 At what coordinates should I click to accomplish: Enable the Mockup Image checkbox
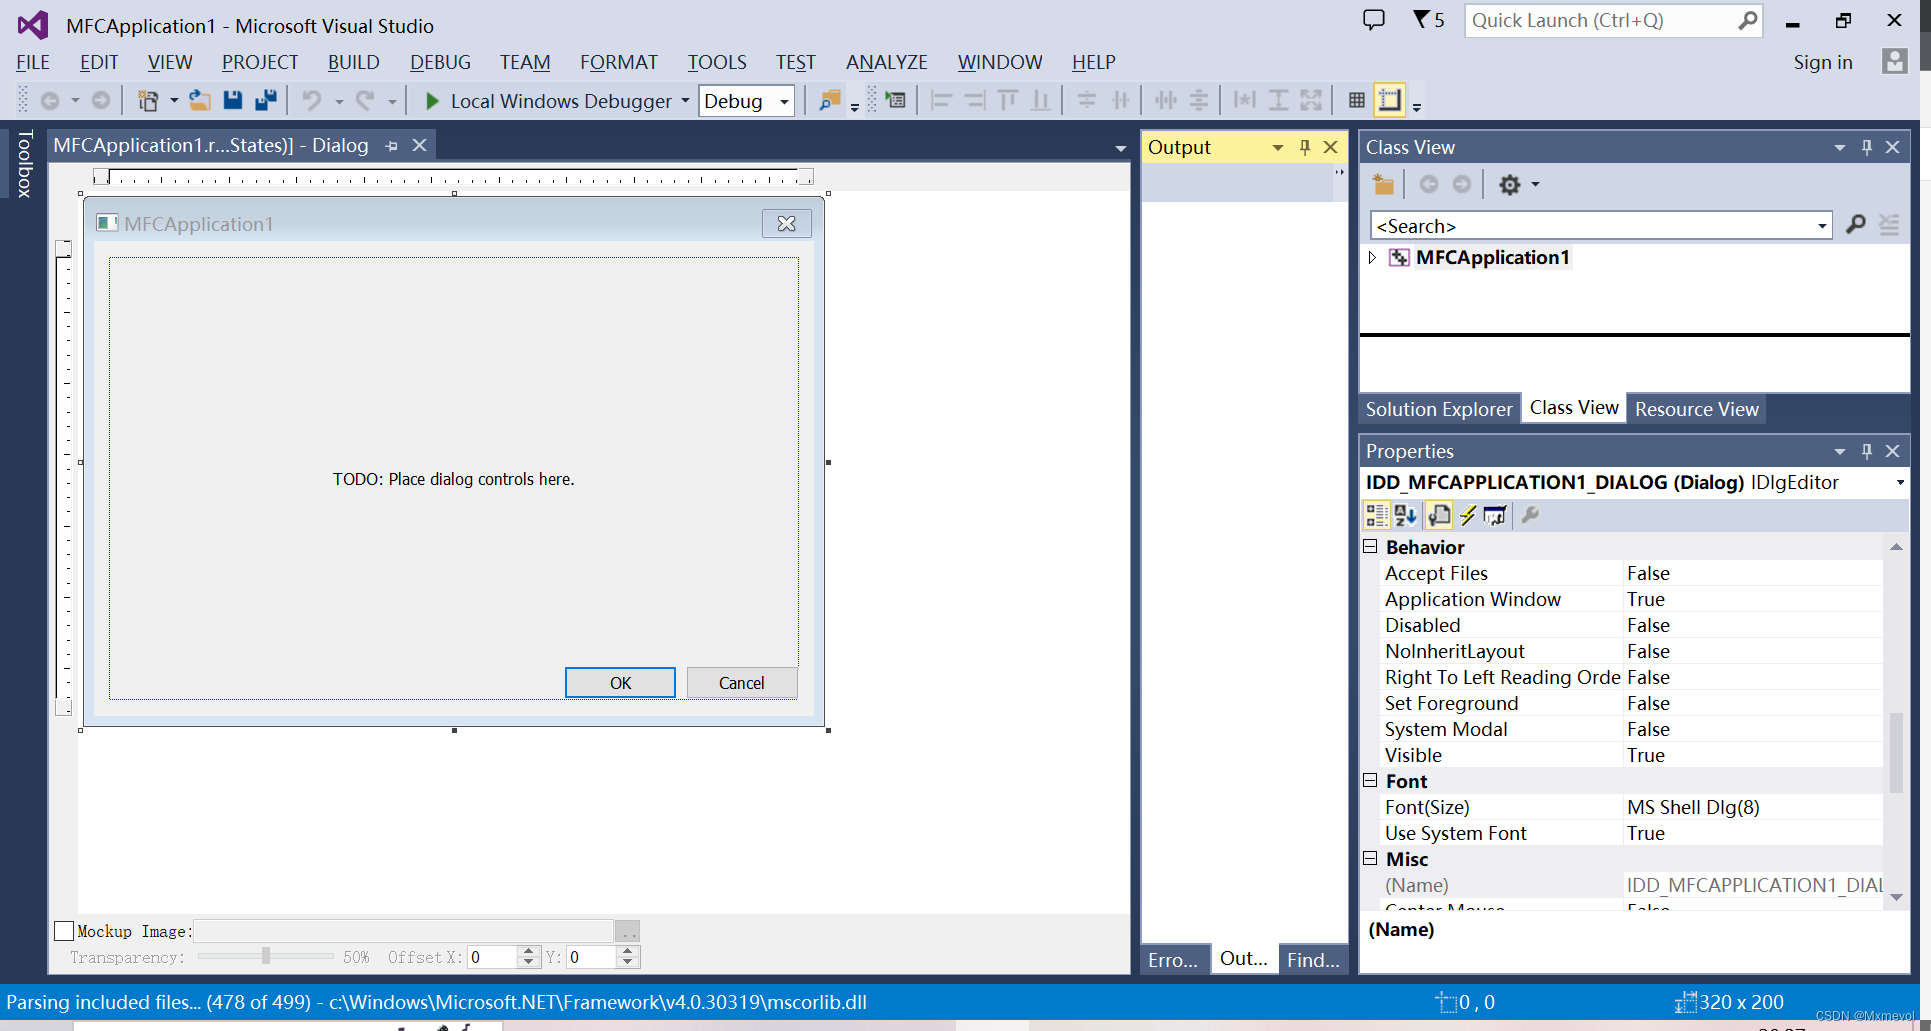[x=64, y=931]
